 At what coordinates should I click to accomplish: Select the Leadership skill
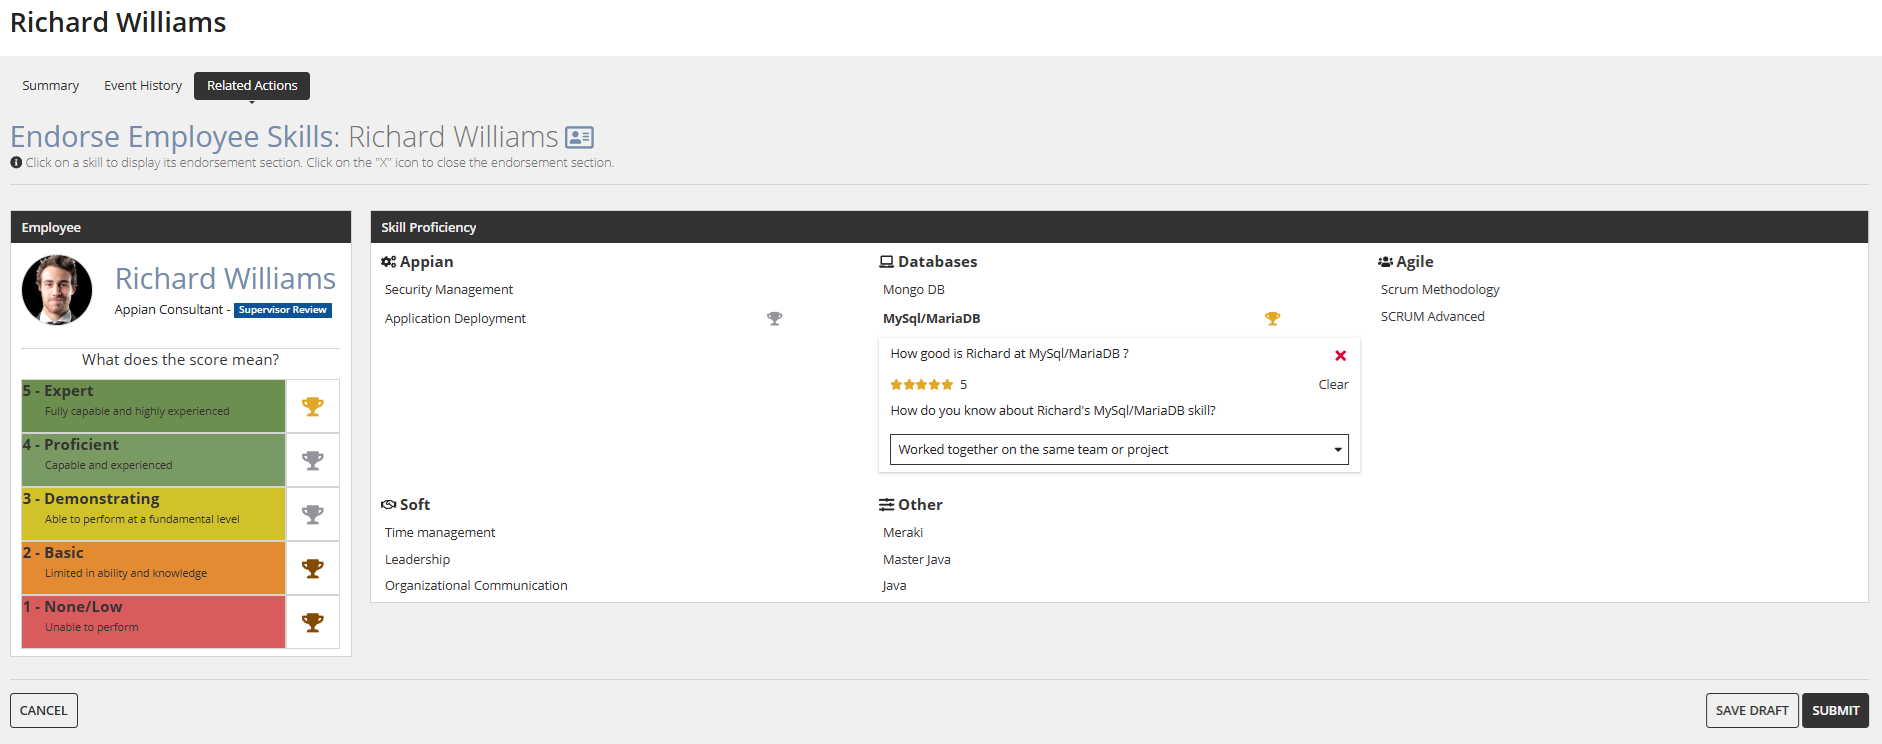pos(418,560)
